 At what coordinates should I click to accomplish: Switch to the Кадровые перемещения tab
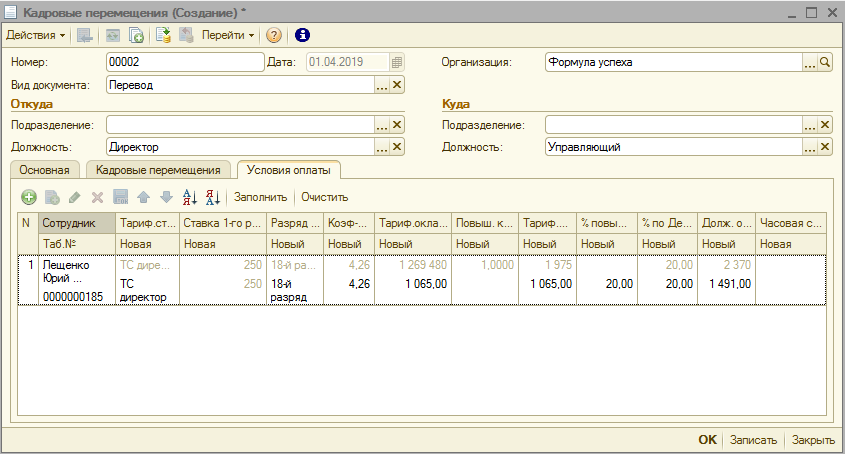point(159,170)
